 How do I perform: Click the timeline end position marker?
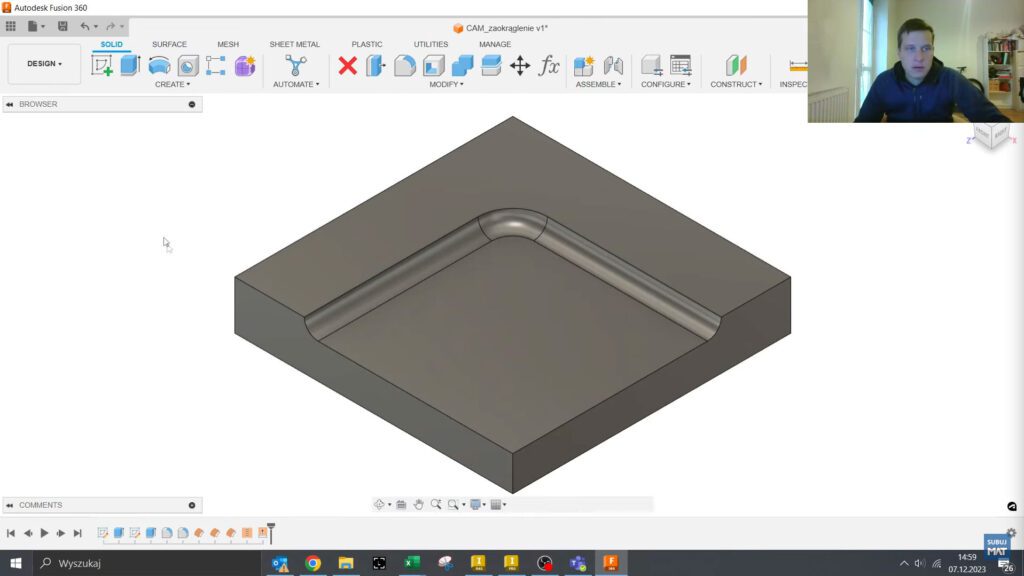[x=270, y=534]
